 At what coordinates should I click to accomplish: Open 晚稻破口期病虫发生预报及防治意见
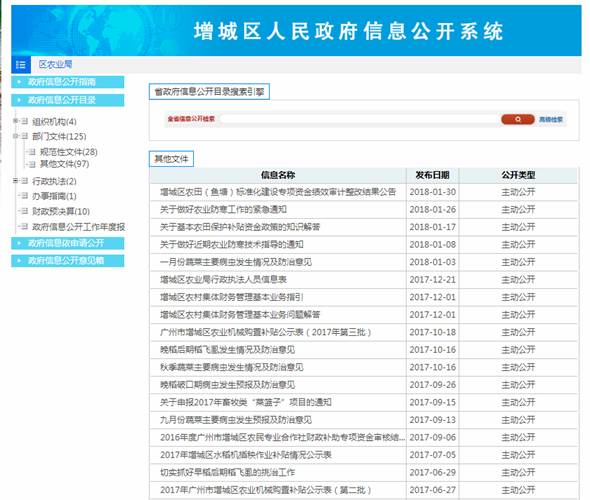pyautogui.click(x=228, y=385)
